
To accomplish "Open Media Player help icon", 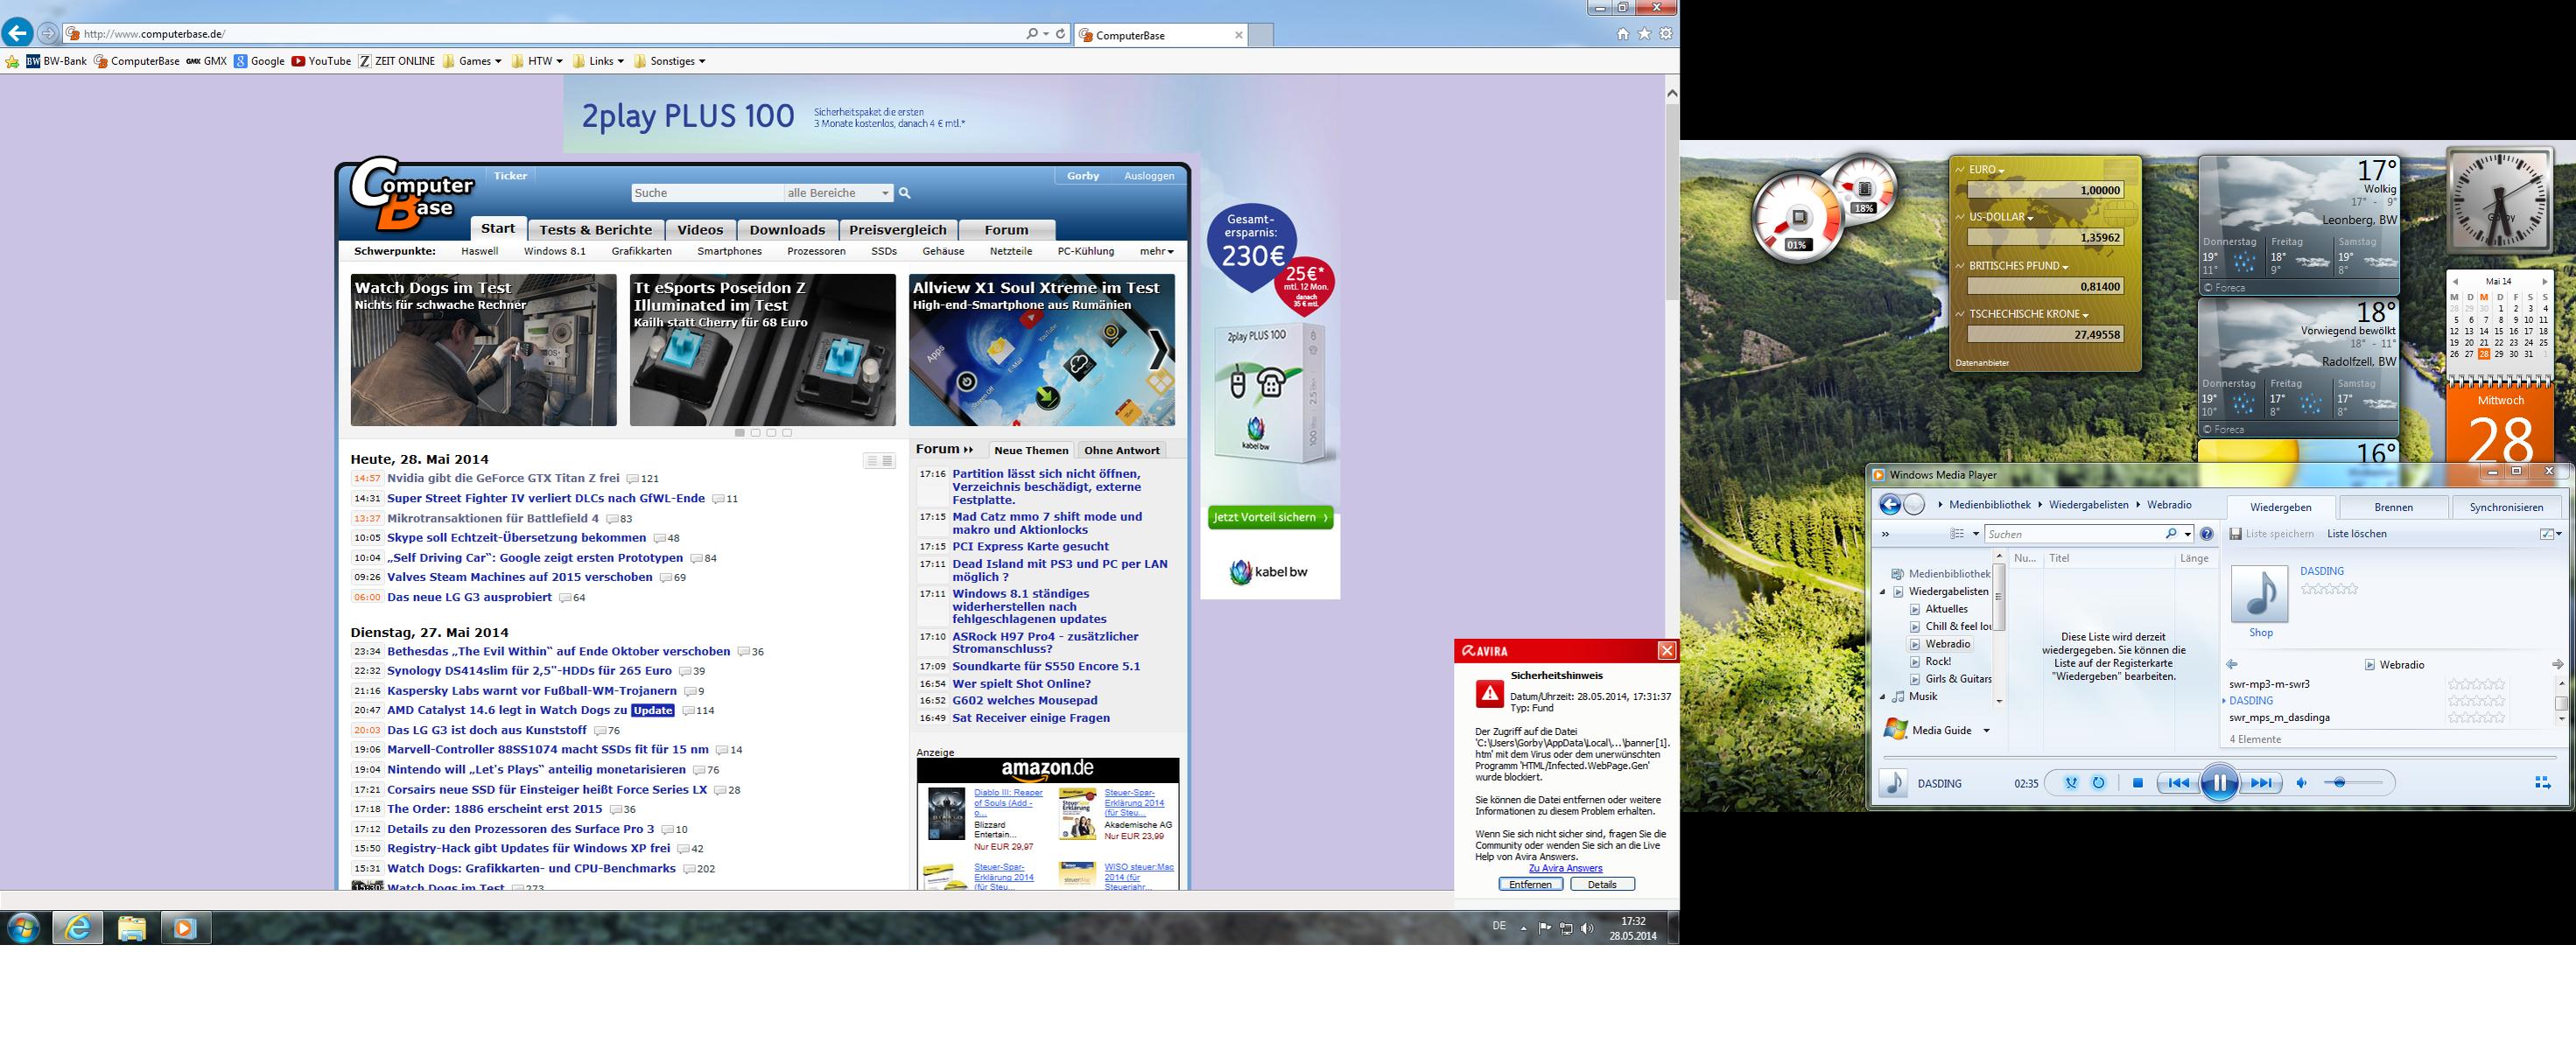I will (2207, 534).
